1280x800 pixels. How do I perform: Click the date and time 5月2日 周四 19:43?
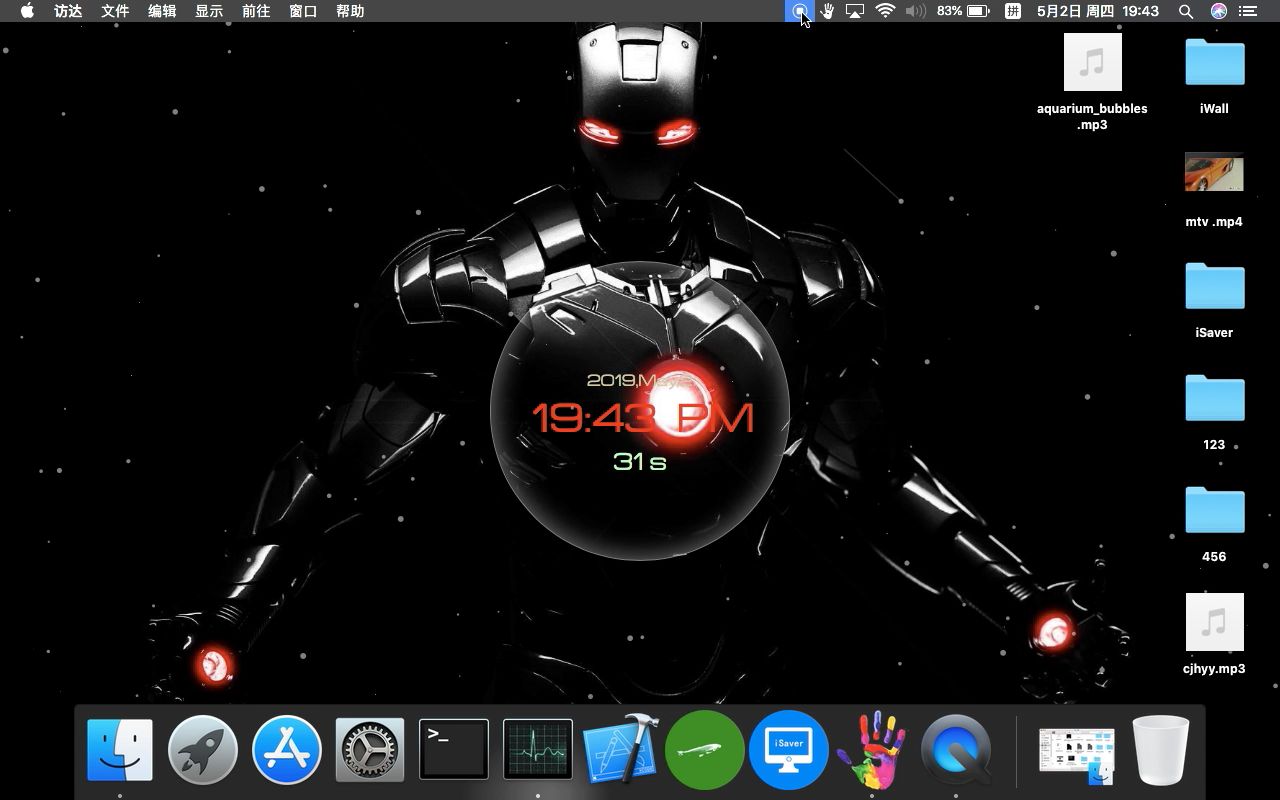(x=1097, y=11)
